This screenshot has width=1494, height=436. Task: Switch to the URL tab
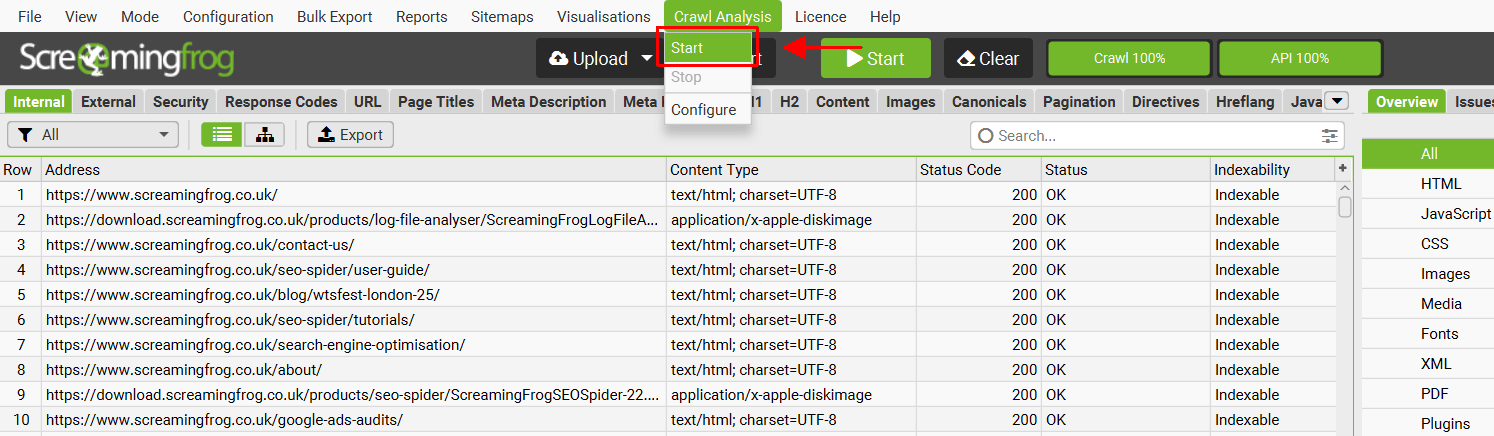367,102
